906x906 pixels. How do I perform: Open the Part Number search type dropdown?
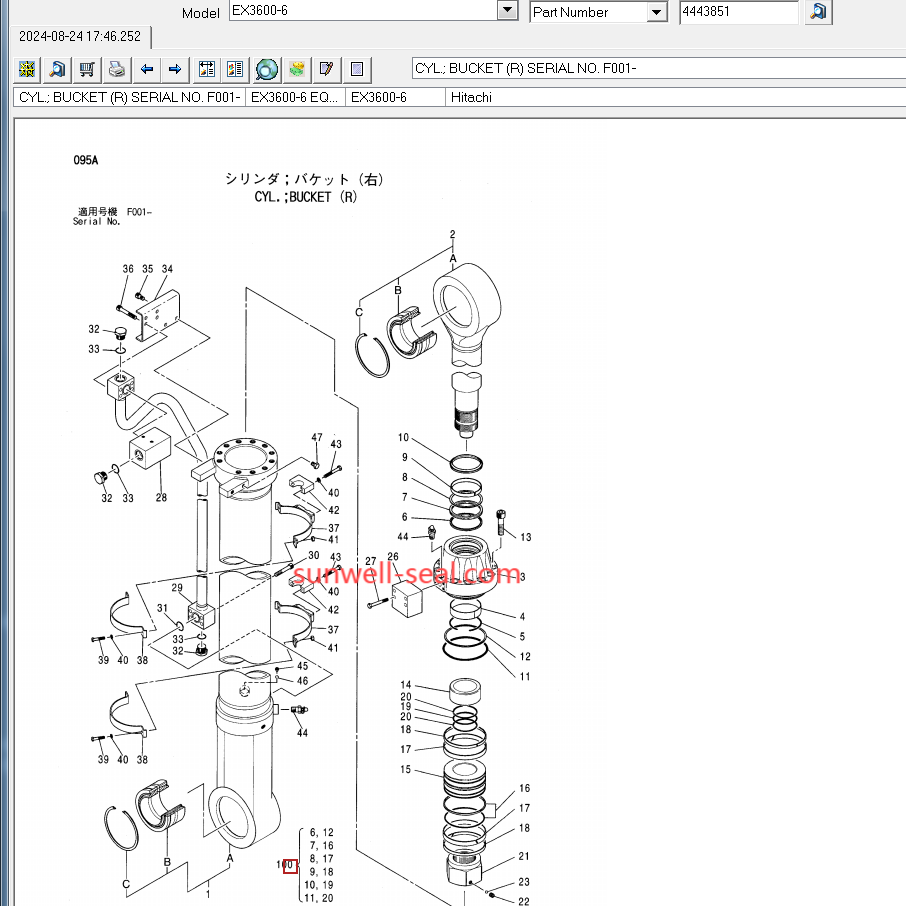click(656, 12)
